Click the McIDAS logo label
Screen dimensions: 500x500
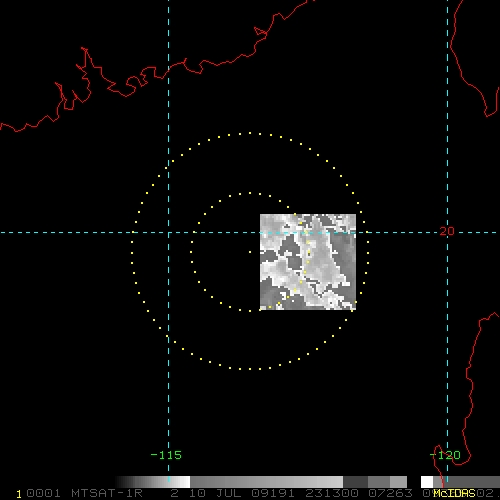pos(454,493)
